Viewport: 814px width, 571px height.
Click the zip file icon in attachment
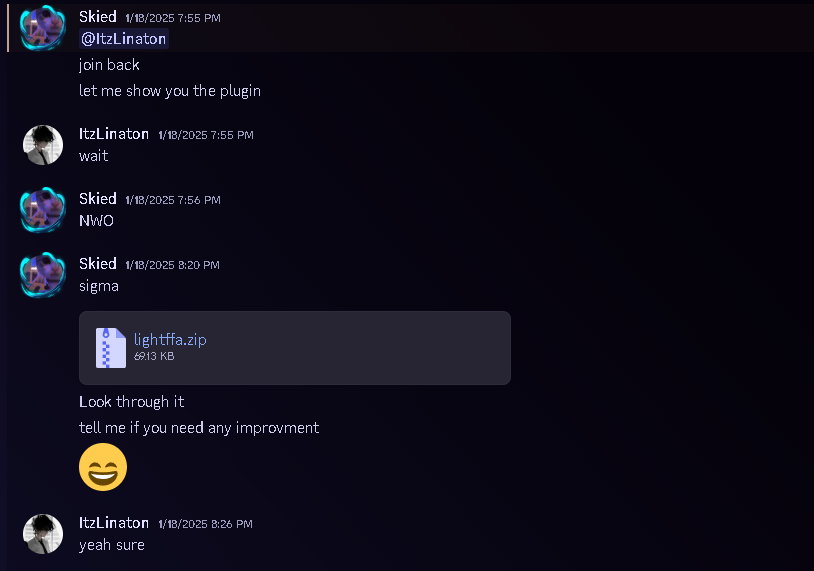pyautogui.click(x=110, y=347)
